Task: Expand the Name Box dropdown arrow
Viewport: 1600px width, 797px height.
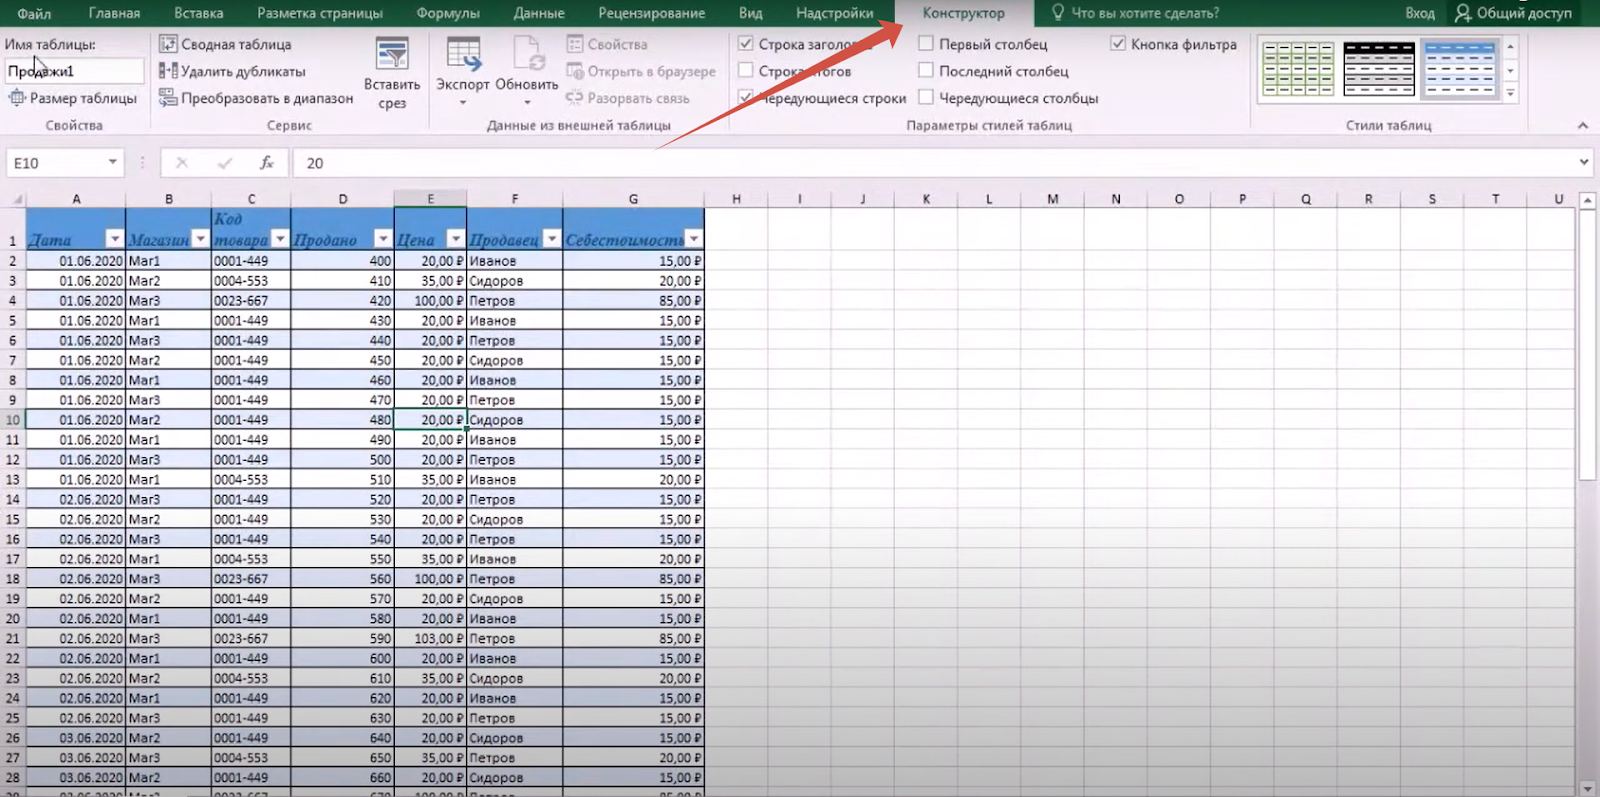Action: (113, 162)
